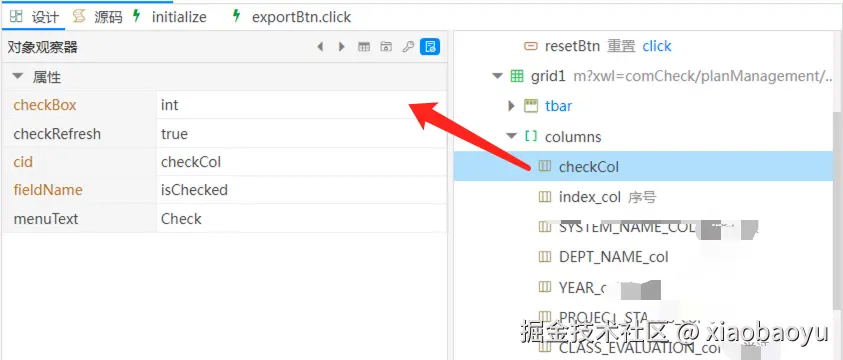Select the columns node label
The image size is (843, 360).
tap(573, 136)
